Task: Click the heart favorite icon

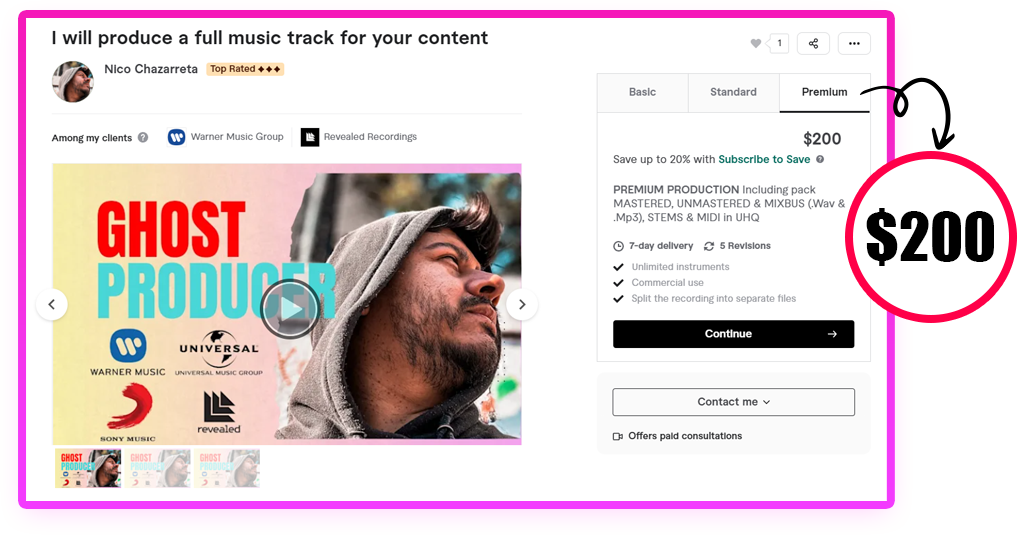Action: 755,44
